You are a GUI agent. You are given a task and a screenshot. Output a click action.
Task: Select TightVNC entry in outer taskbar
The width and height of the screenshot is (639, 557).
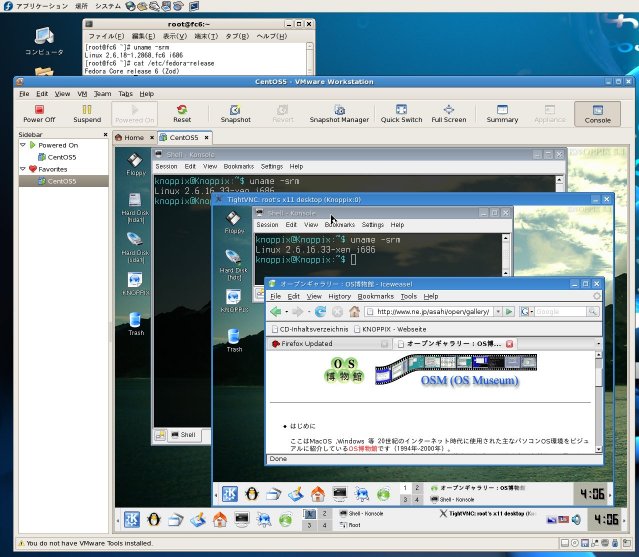488,513
